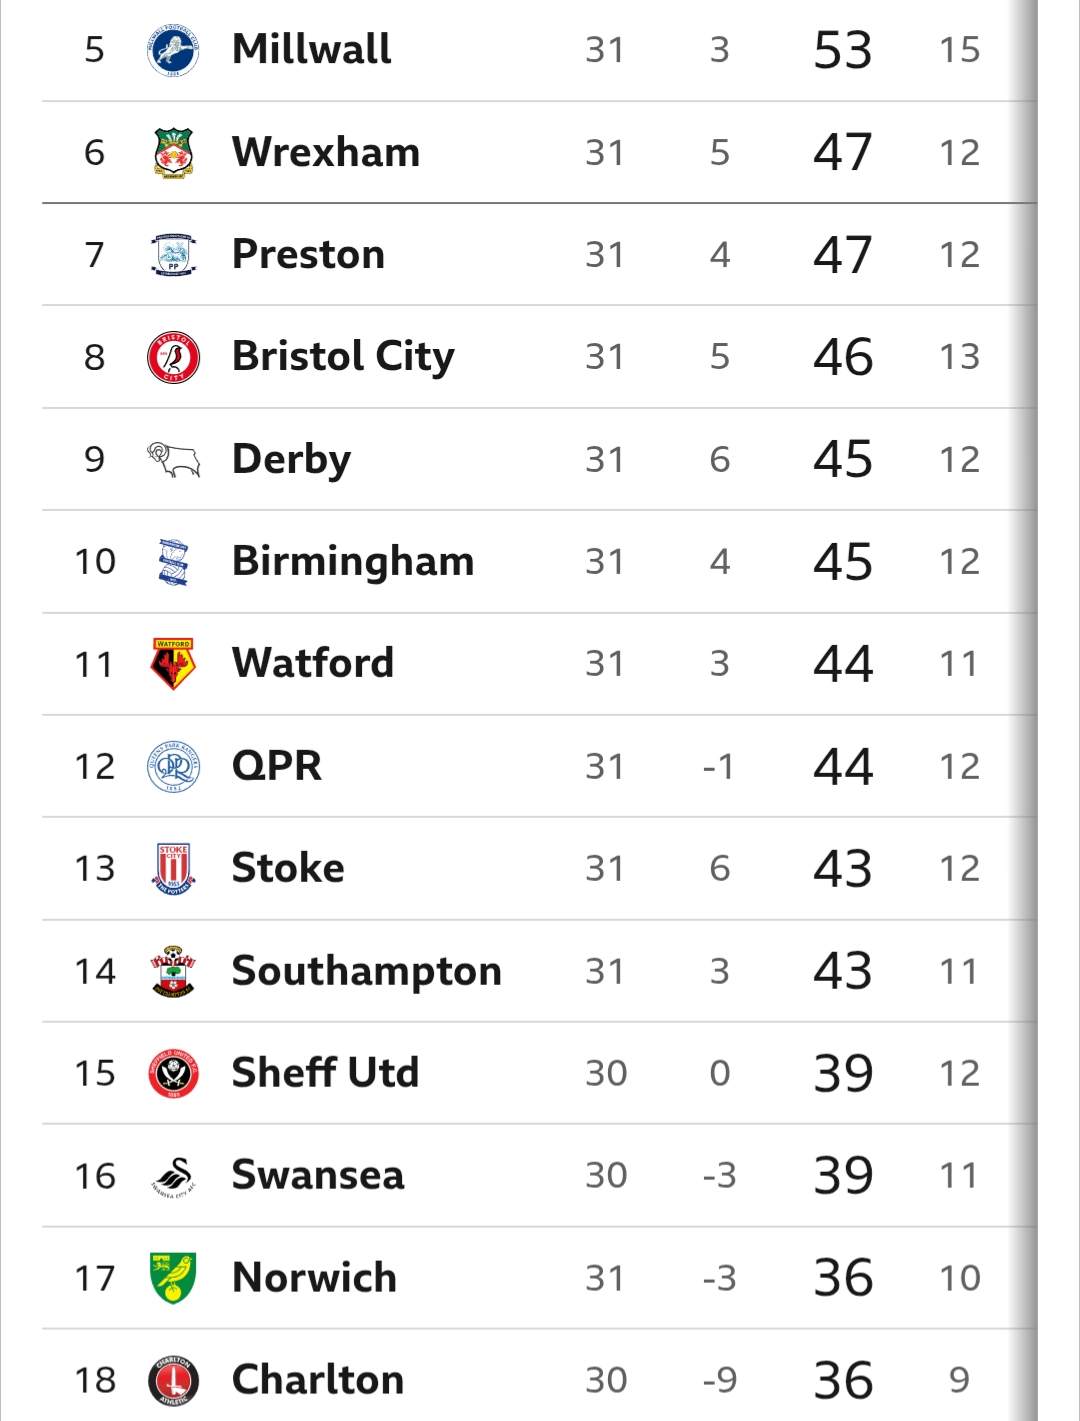The height and width of the screenshot is (1421, 1080).
Task: Select the Preston club crest
Action: tap(173, 255)
